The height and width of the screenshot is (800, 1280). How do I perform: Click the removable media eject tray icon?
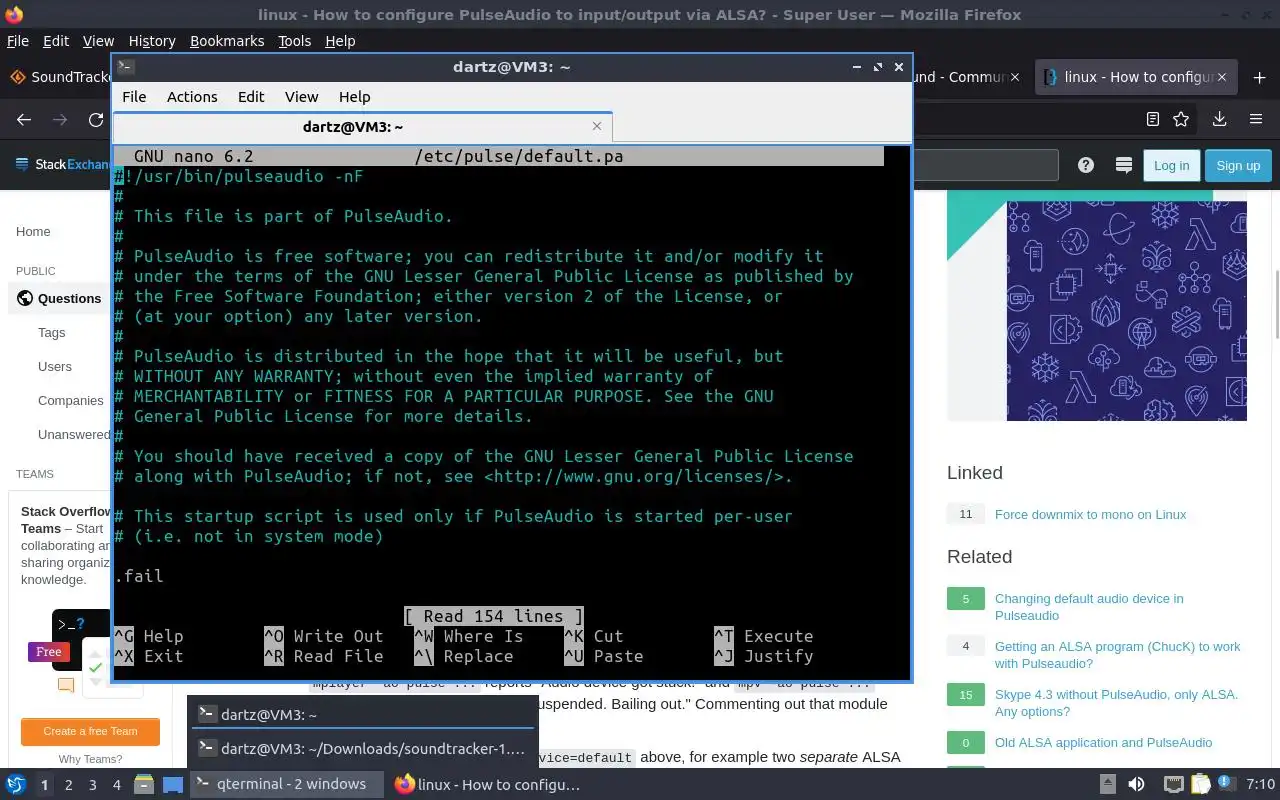(x=1108, y=784)
